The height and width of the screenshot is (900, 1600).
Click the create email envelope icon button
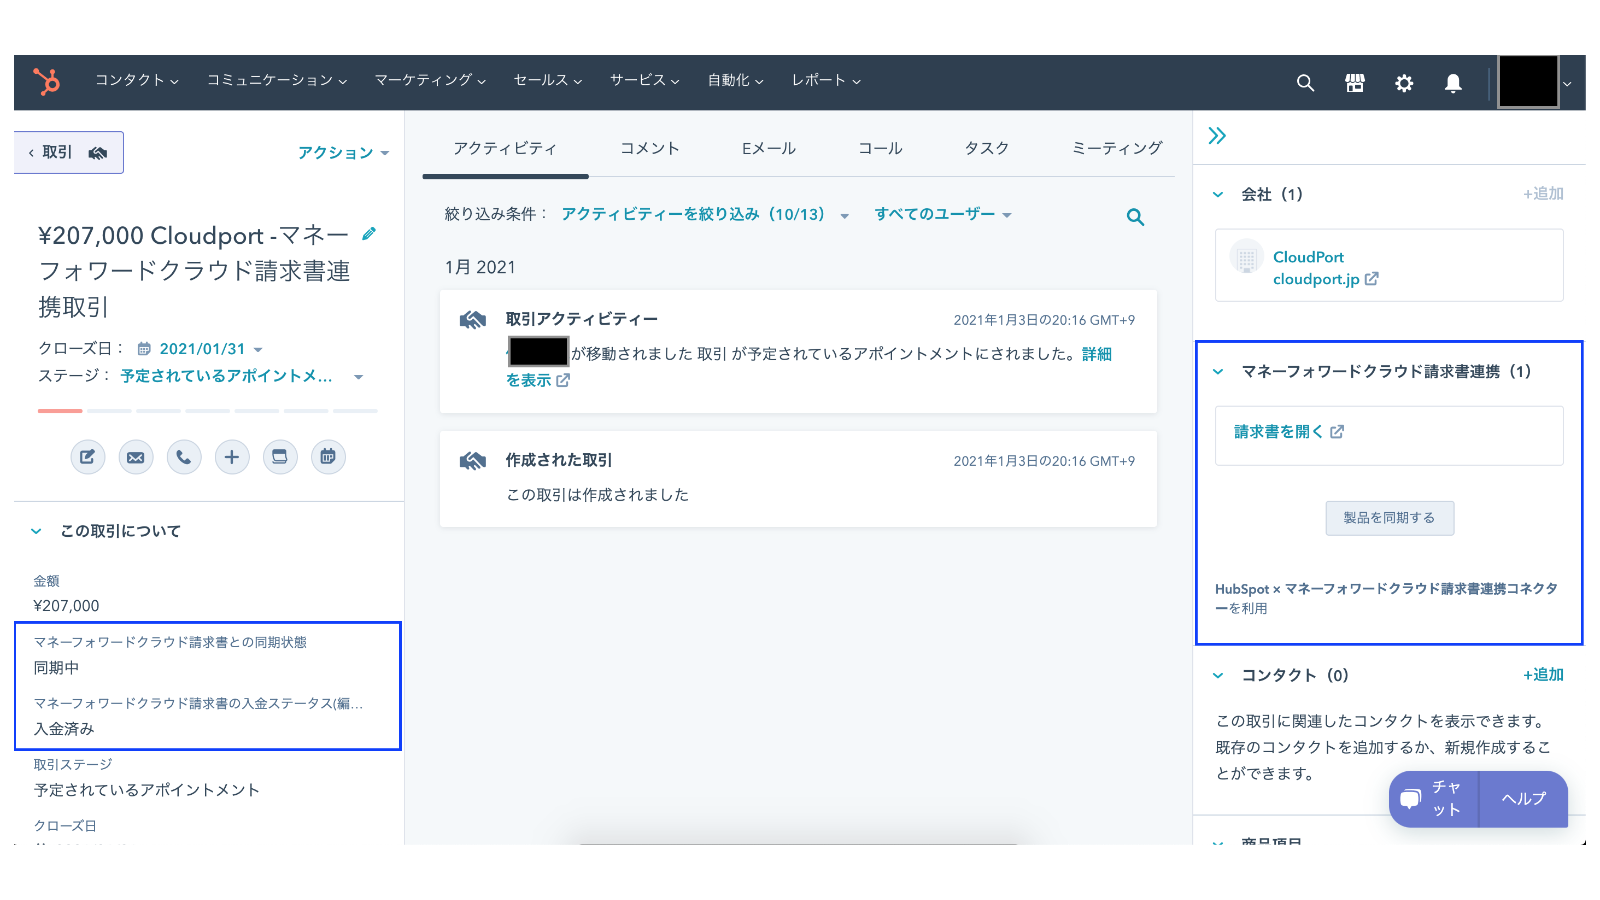tap(136, 457)
